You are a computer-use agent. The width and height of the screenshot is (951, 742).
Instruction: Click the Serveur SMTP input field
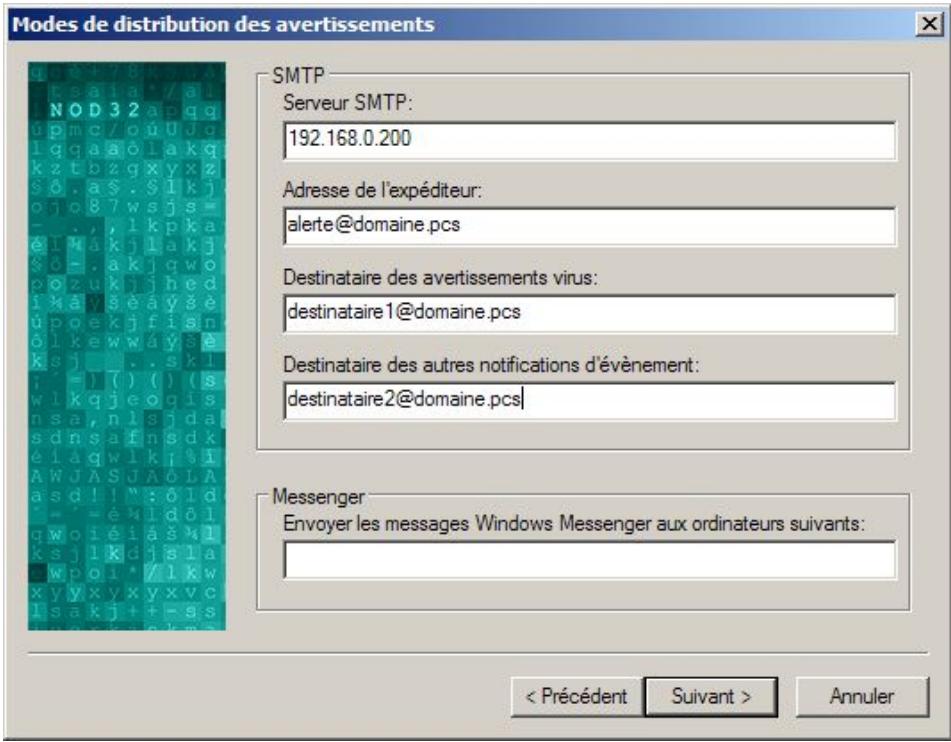pyautogui.click(x=590, y=141)
